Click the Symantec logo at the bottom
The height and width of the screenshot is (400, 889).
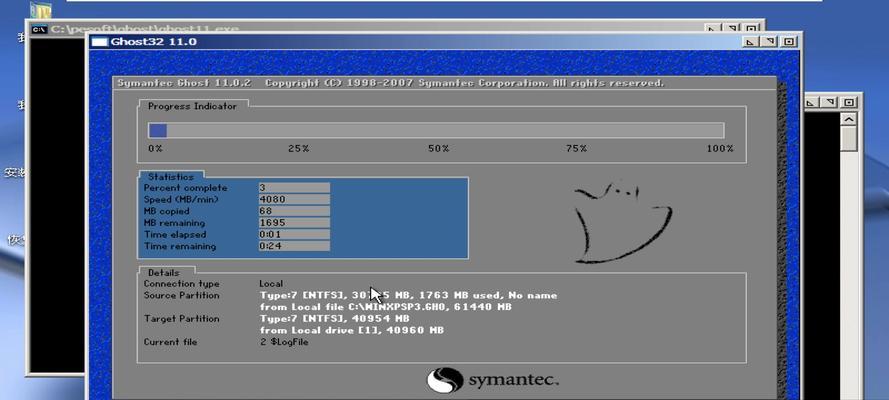493,380
